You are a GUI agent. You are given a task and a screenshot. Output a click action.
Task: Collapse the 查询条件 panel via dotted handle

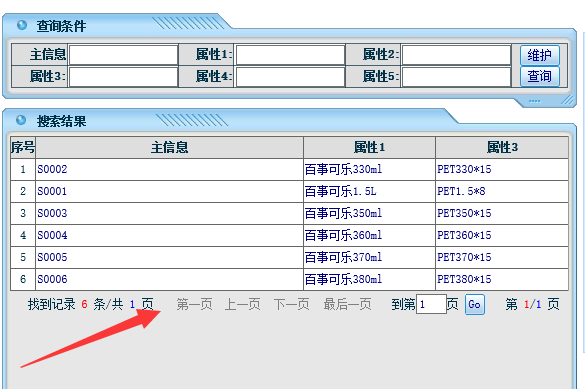tap(534, 101)
